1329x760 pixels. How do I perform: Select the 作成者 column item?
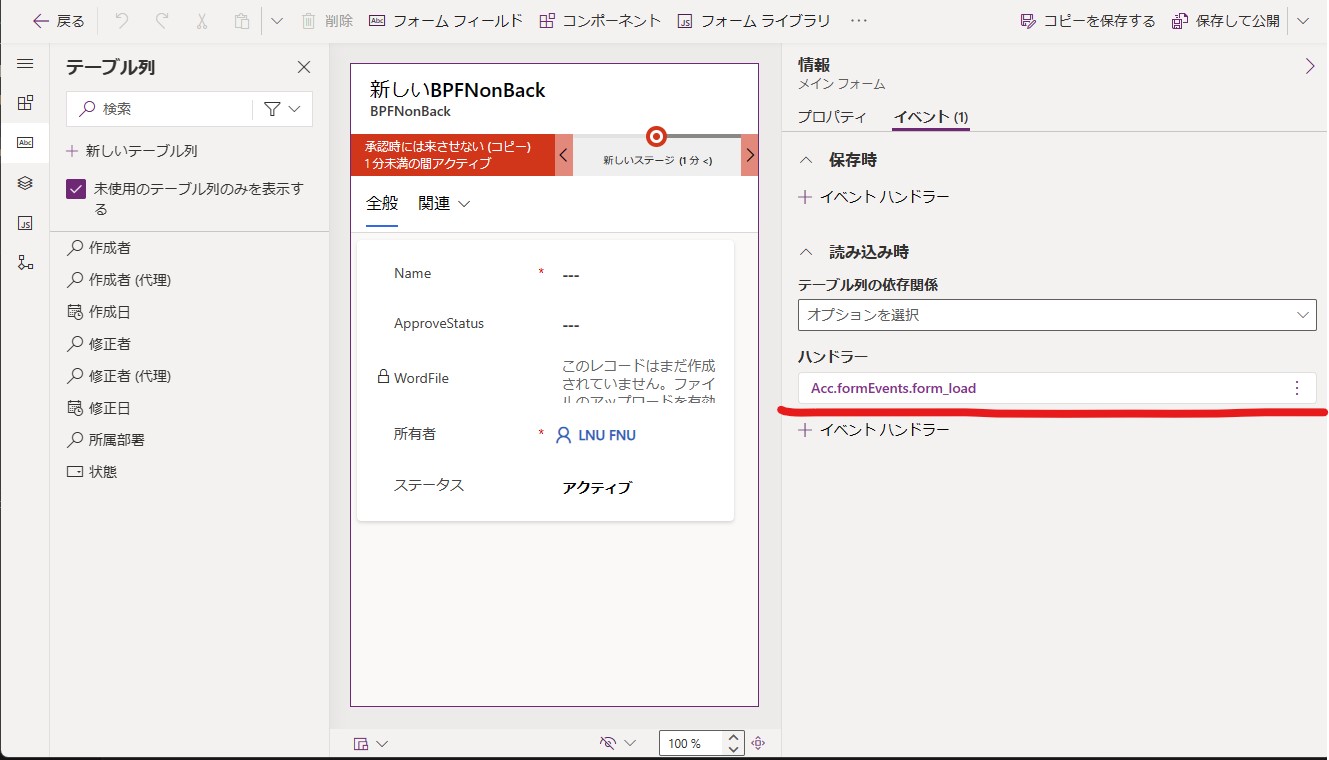(x=98, y=248)
